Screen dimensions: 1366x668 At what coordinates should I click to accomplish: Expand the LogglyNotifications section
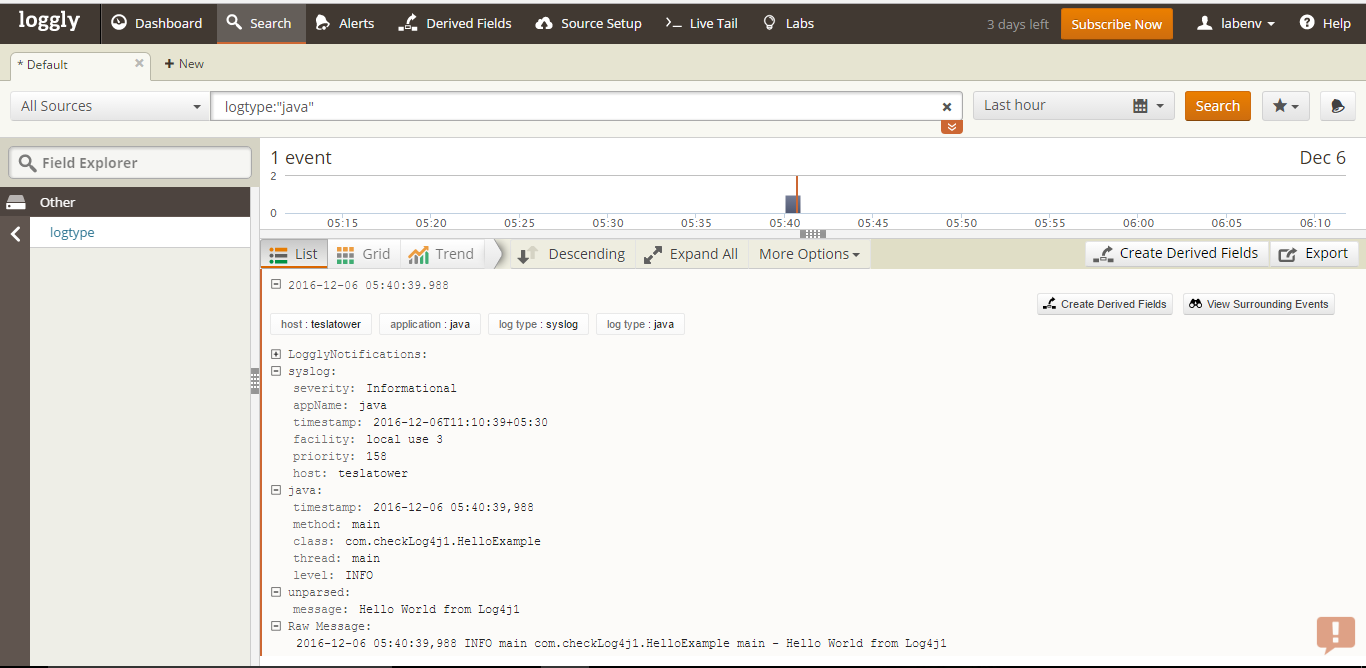[276, 354]
